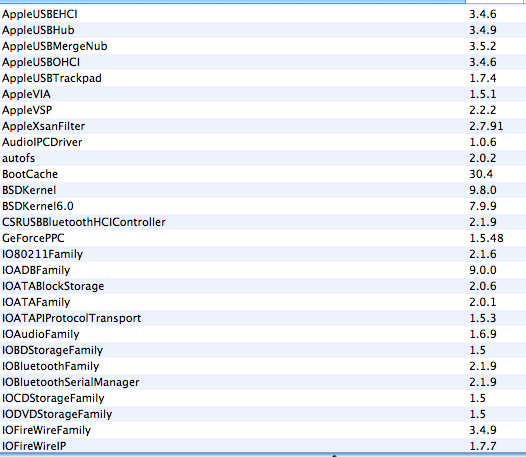Click version 1.5.3 of IOATAPIProtocolTransport
526x457 pixels.
tap(483, 318)
